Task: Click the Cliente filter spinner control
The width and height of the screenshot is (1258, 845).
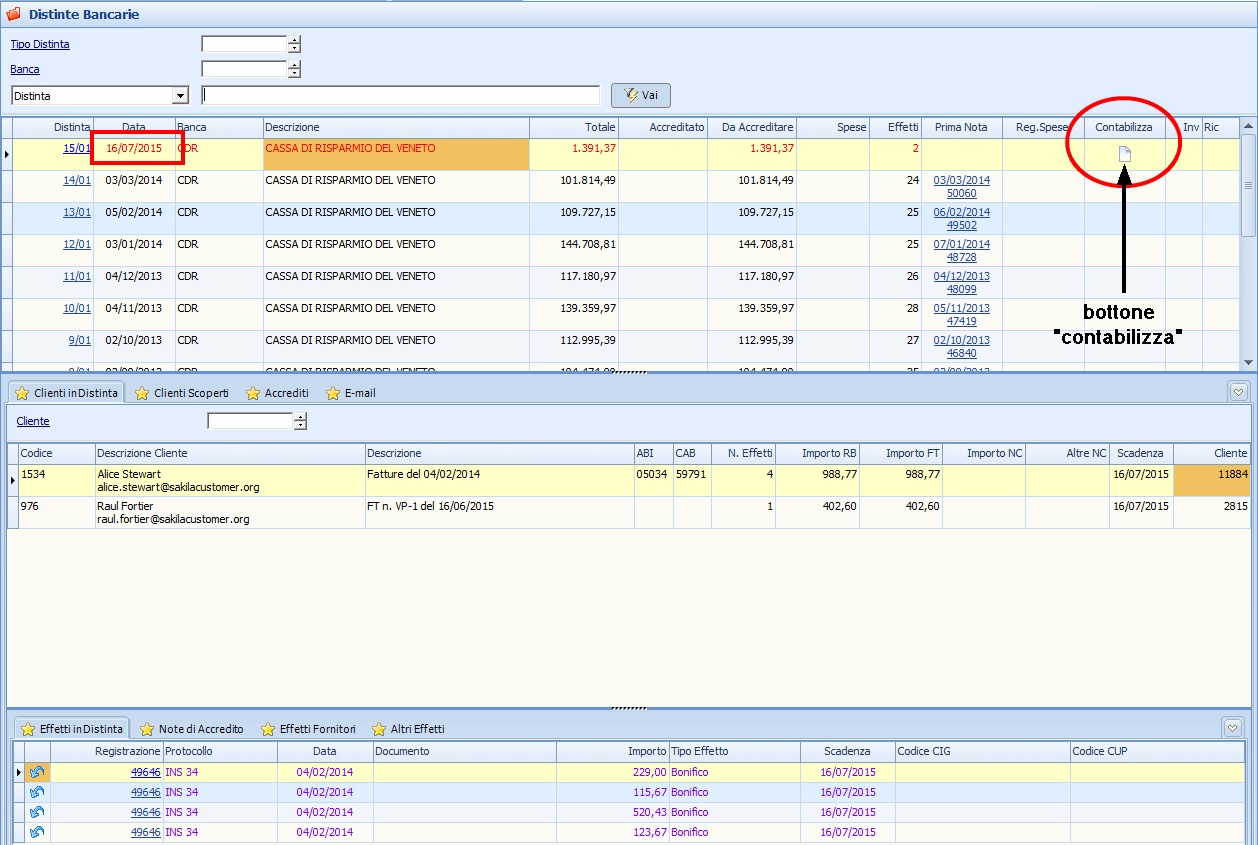Action: pos(300,421)
